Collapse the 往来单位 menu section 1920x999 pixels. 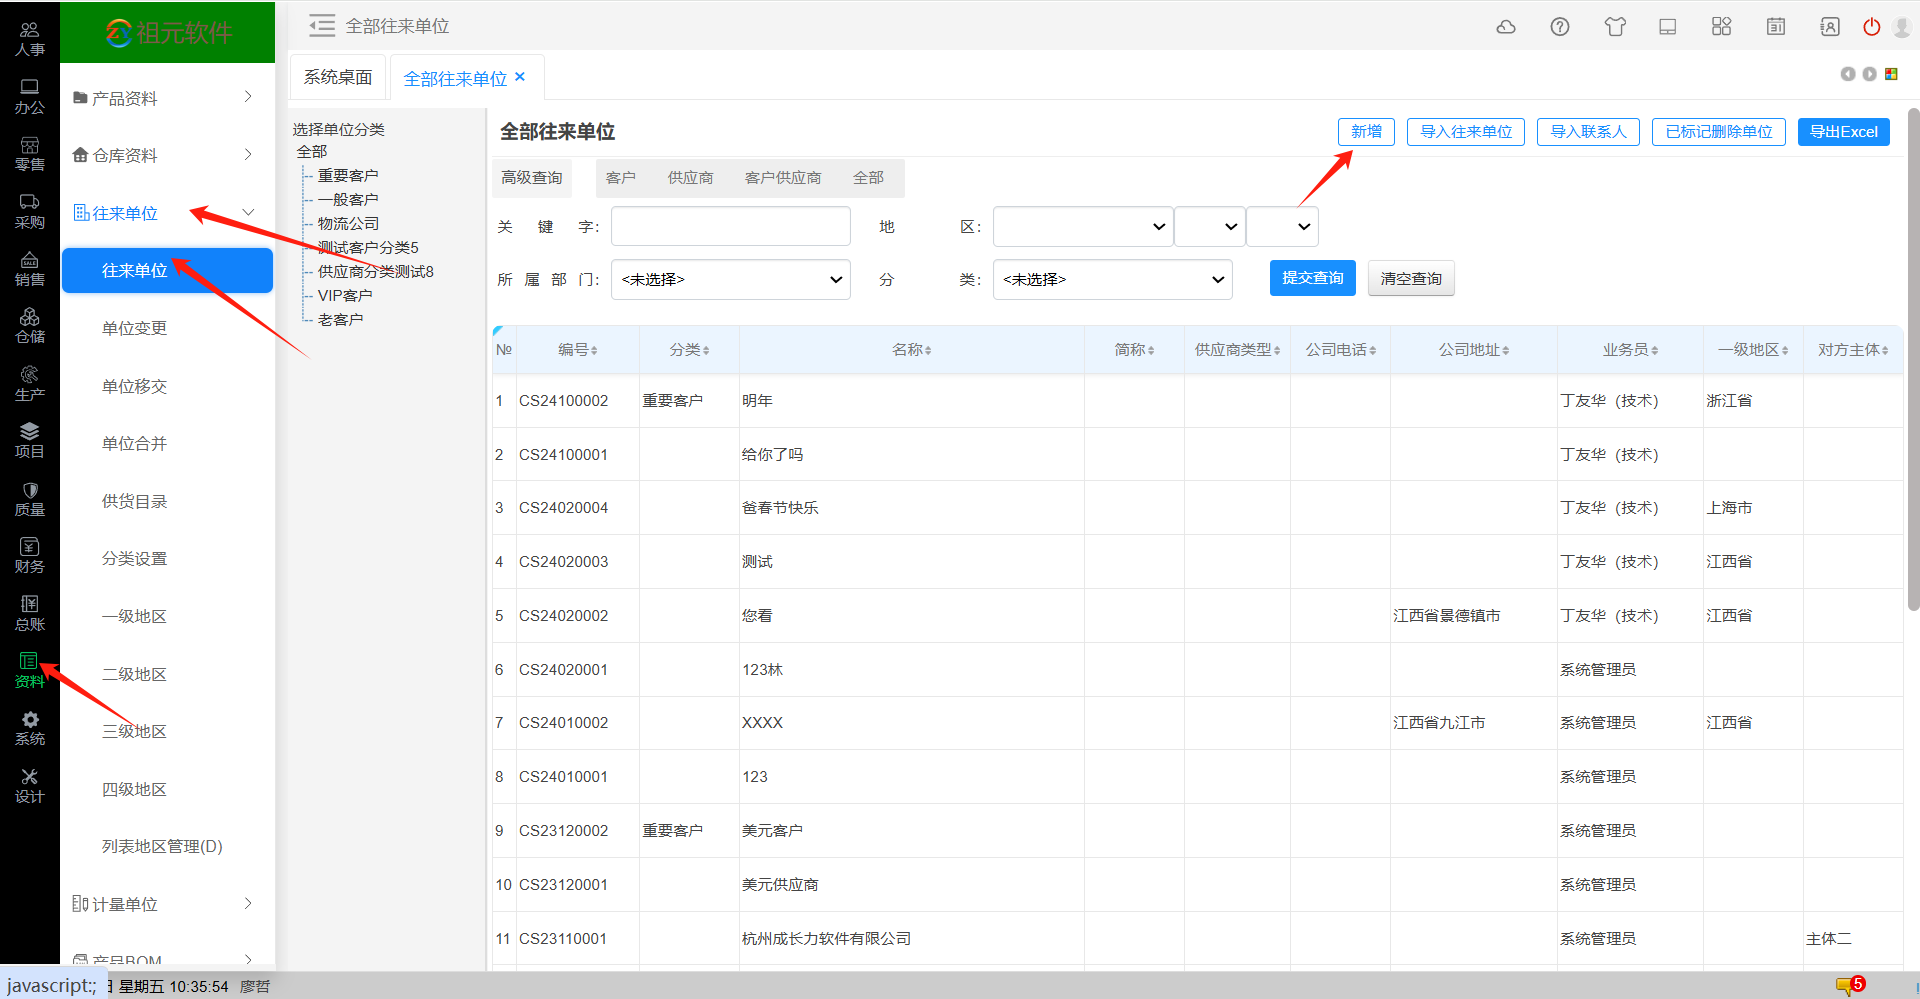pos(167,213)
